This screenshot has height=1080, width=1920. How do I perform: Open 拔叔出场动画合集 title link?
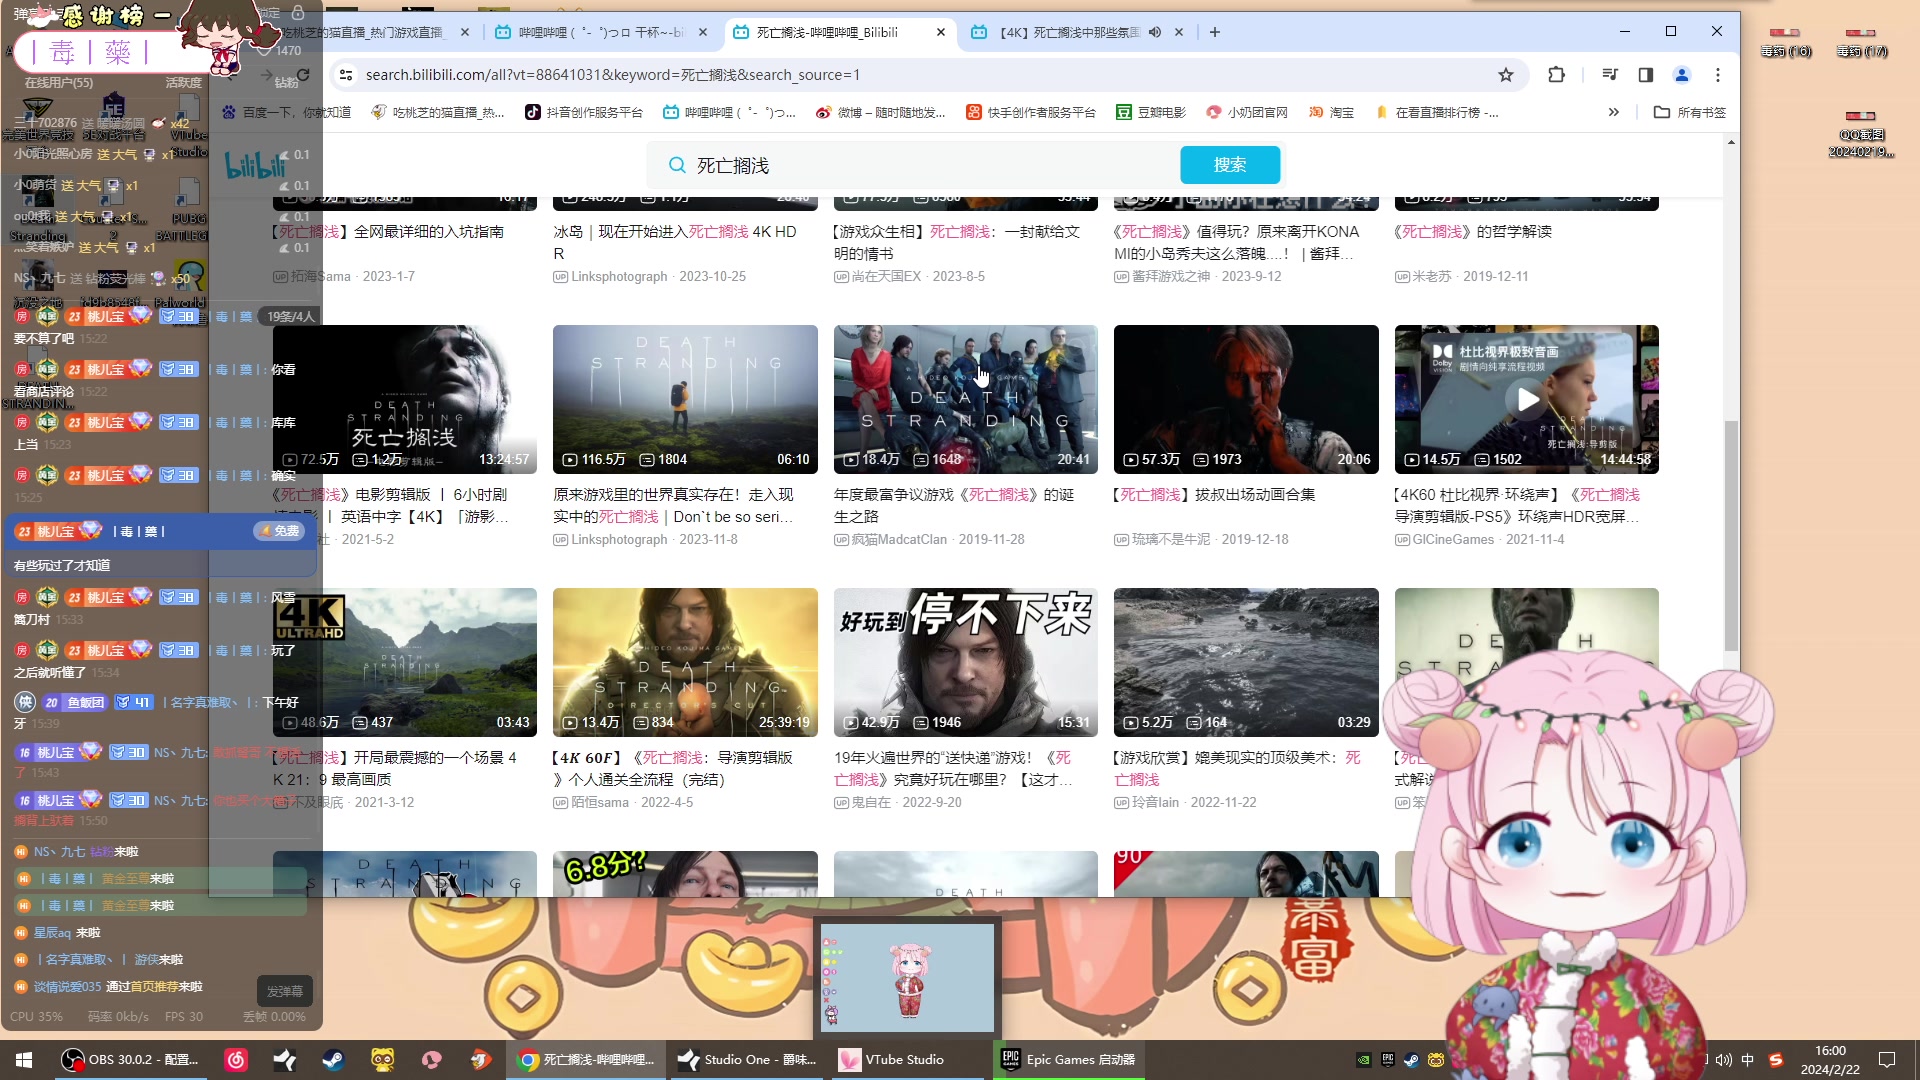1216,494
